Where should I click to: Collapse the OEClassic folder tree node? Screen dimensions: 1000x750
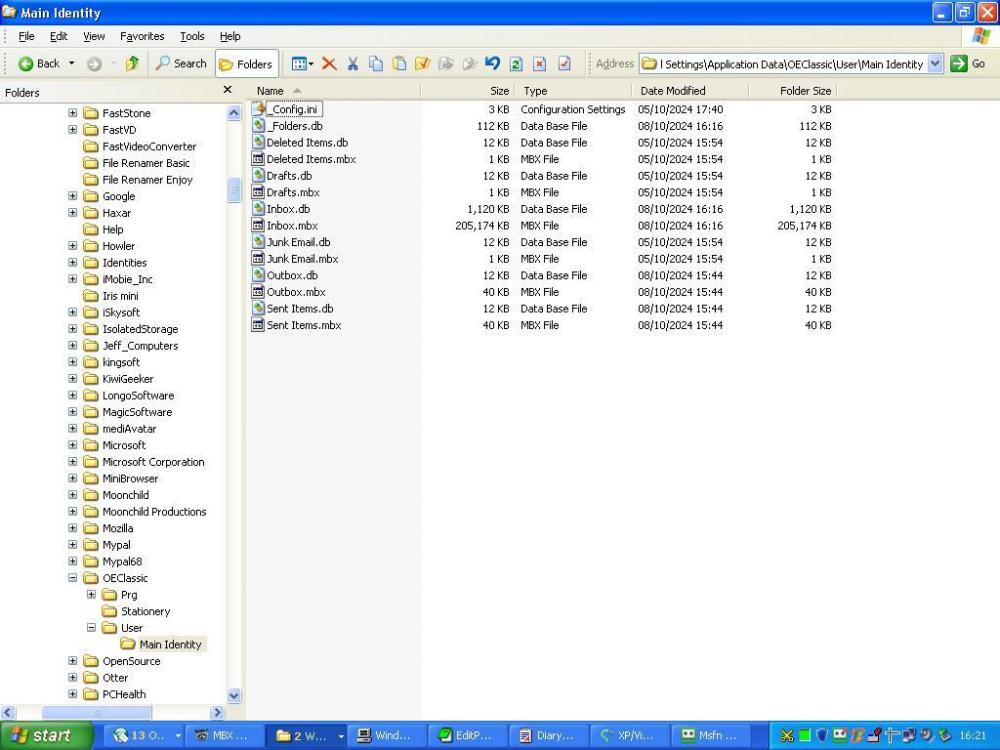(x=74, y=578)
